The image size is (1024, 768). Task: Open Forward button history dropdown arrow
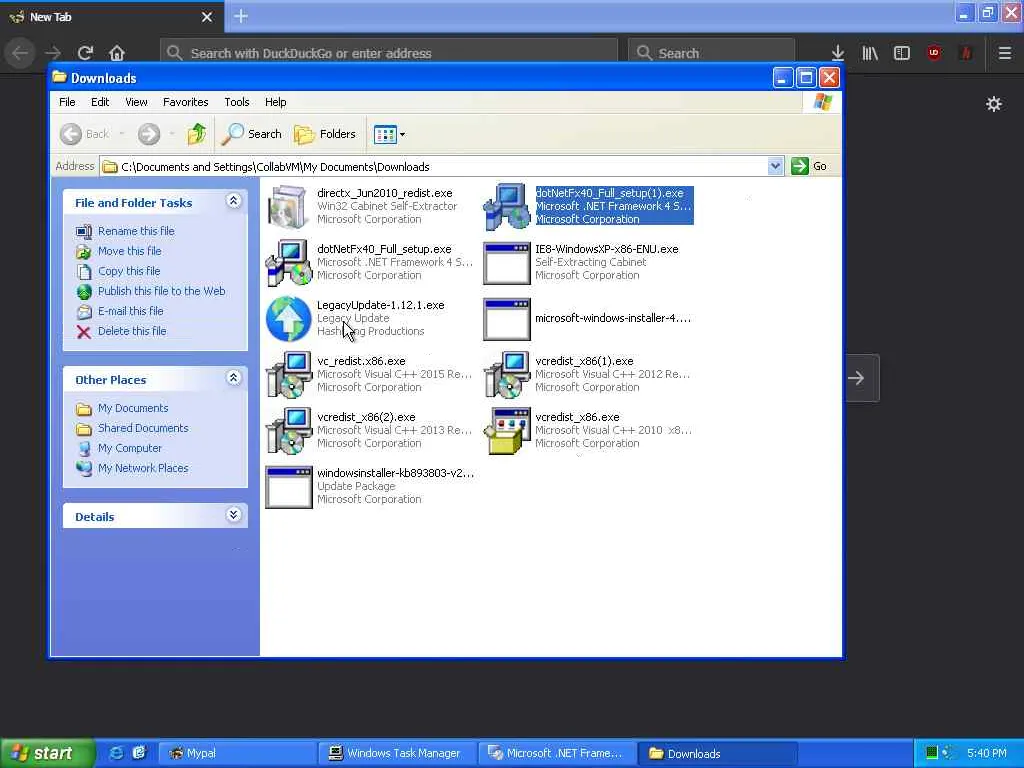[172, 134]
